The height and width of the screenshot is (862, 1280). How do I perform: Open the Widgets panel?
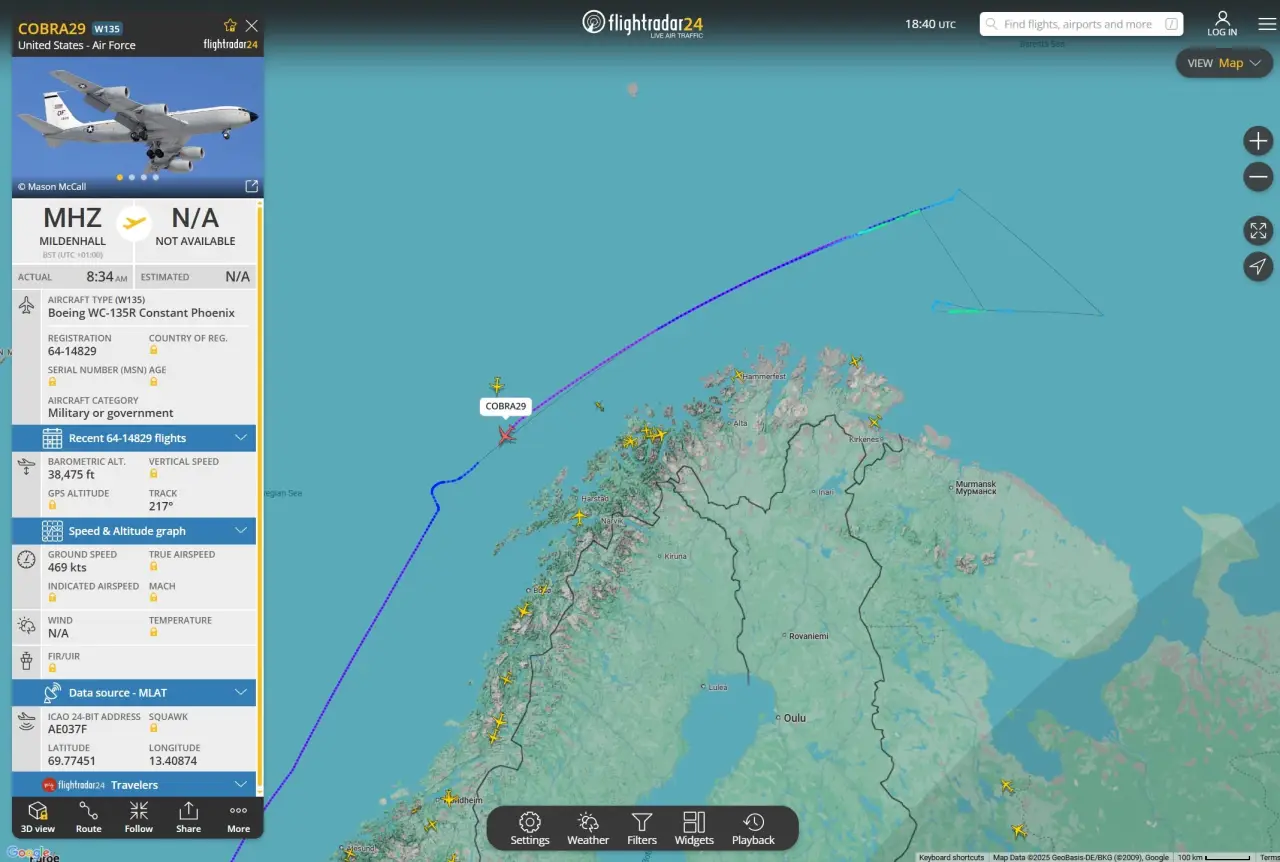coord(694,829)
